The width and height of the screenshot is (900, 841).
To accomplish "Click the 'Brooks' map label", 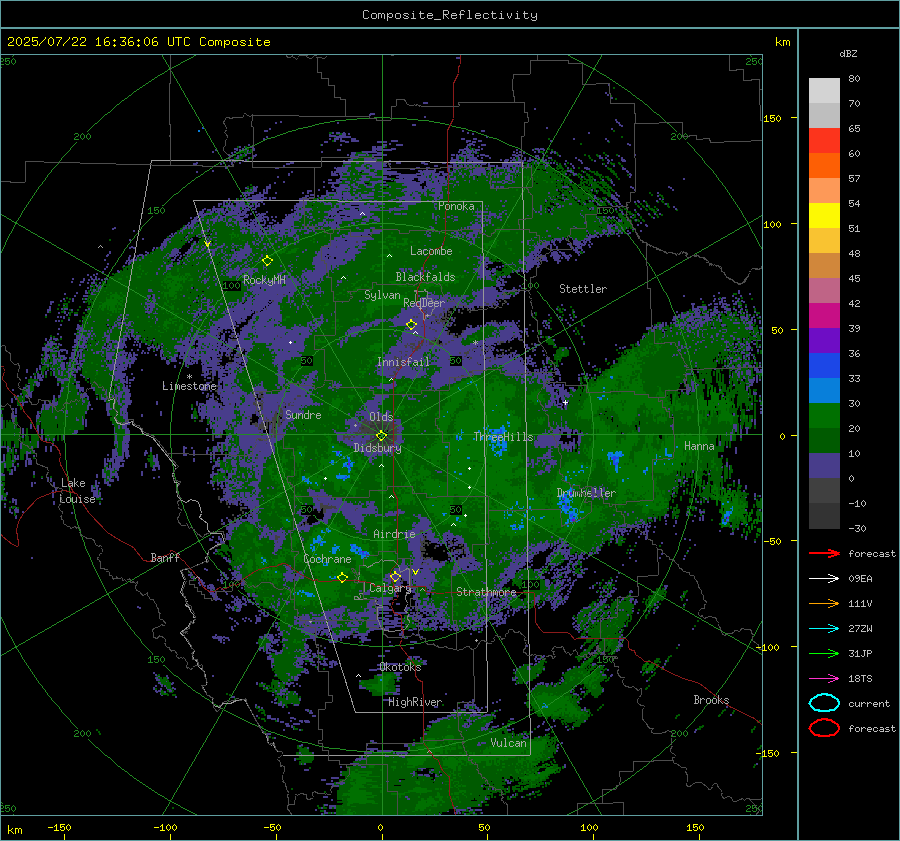I will 711,700.
